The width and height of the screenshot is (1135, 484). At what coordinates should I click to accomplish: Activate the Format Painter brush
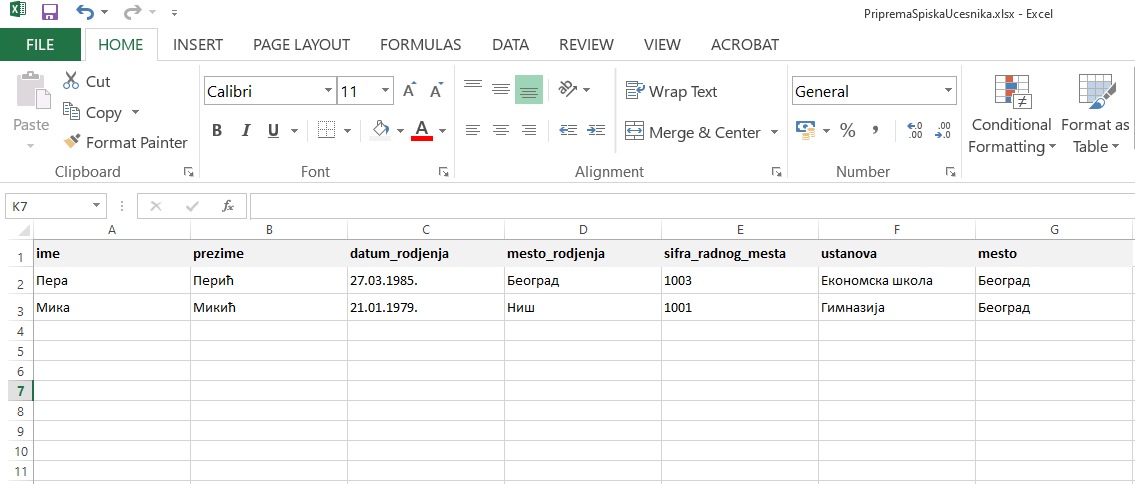[125, 143]
